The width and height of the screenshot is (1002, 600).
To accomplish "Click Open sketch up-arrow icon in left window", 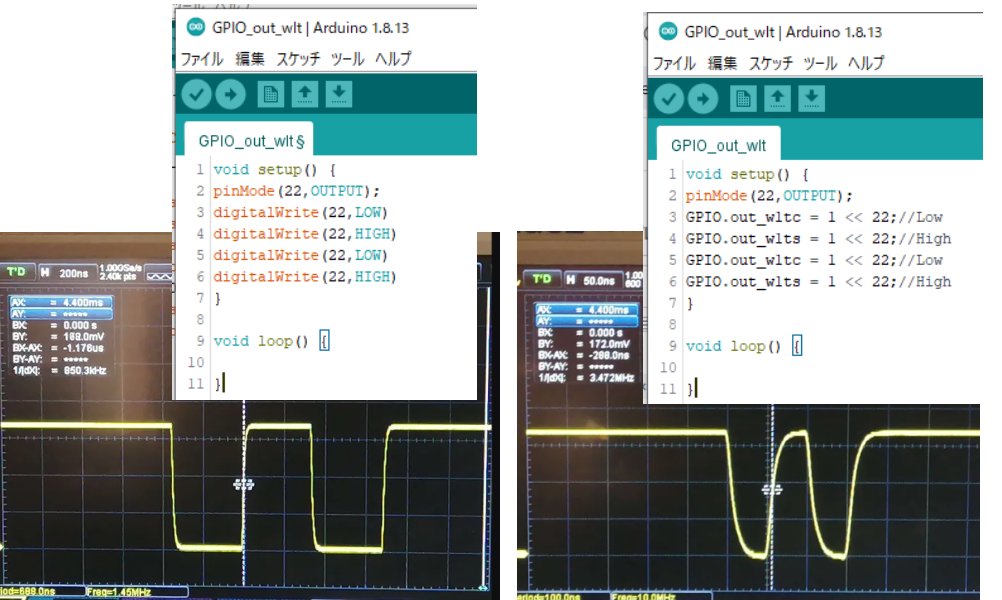I will point(305,95).
